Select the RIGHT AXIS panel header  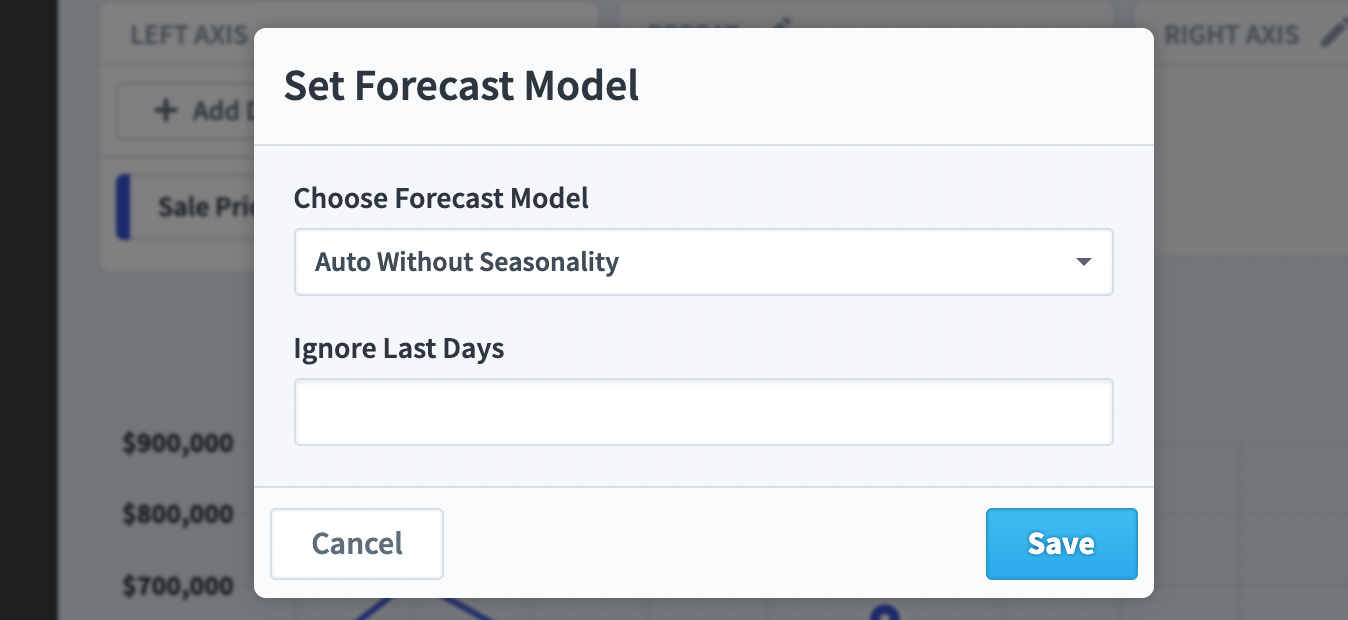(1232, 35)
